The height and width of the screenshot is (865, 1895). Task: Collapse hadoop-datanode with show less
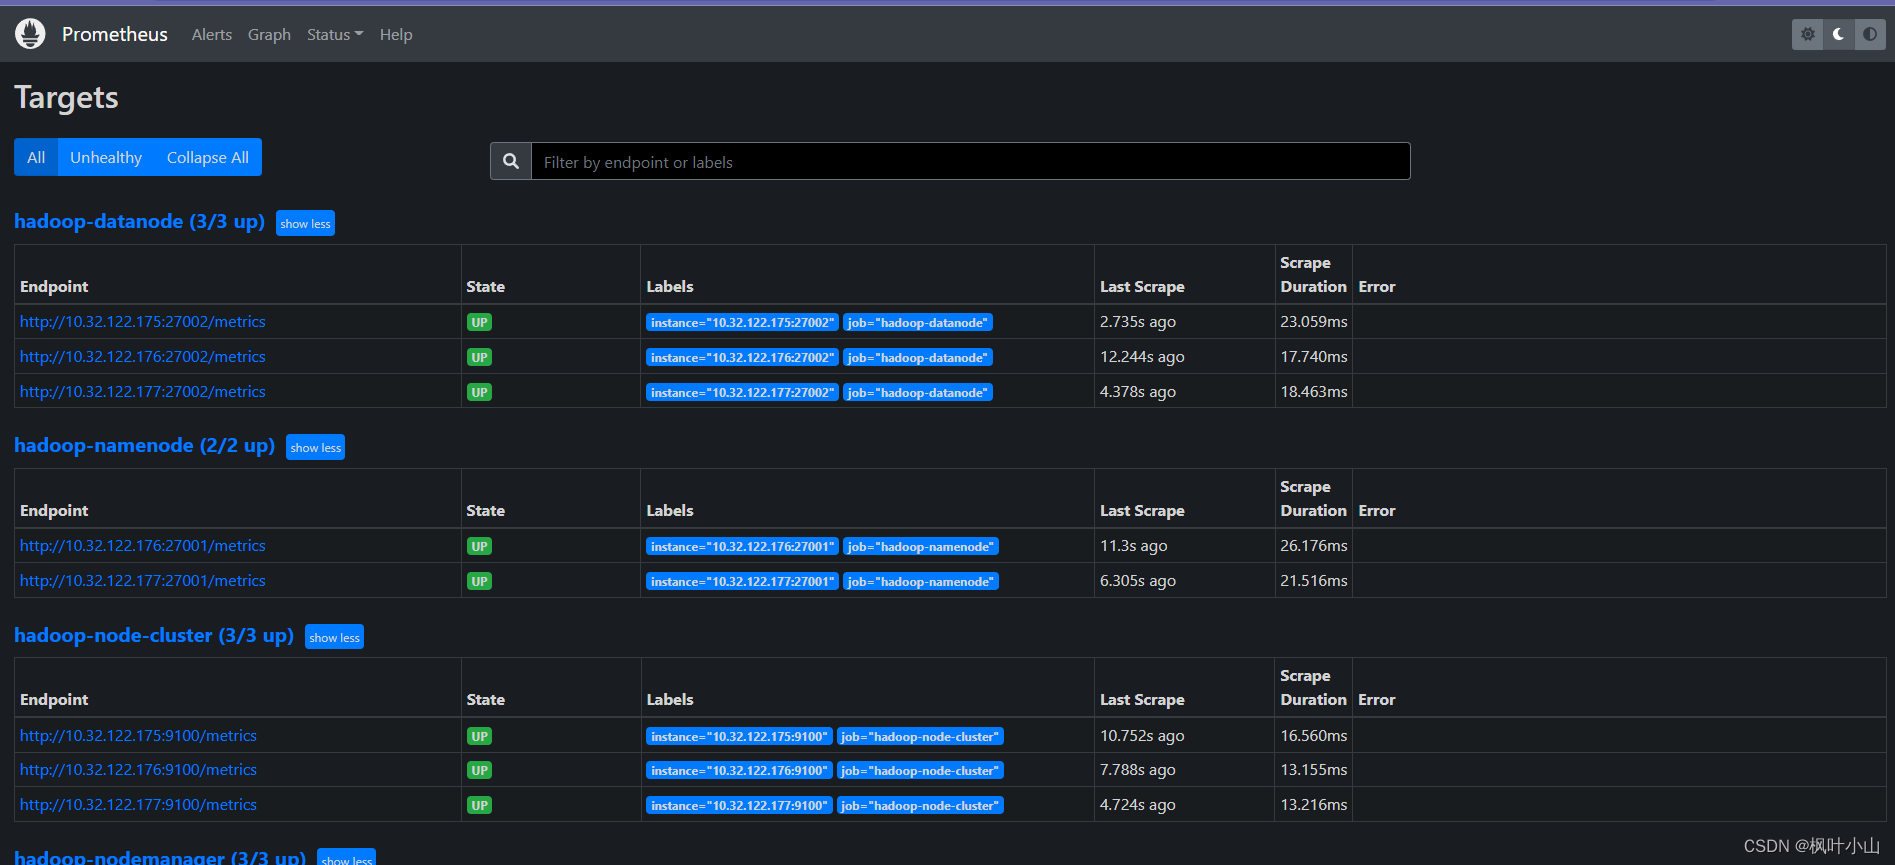[x=305, y=223]
